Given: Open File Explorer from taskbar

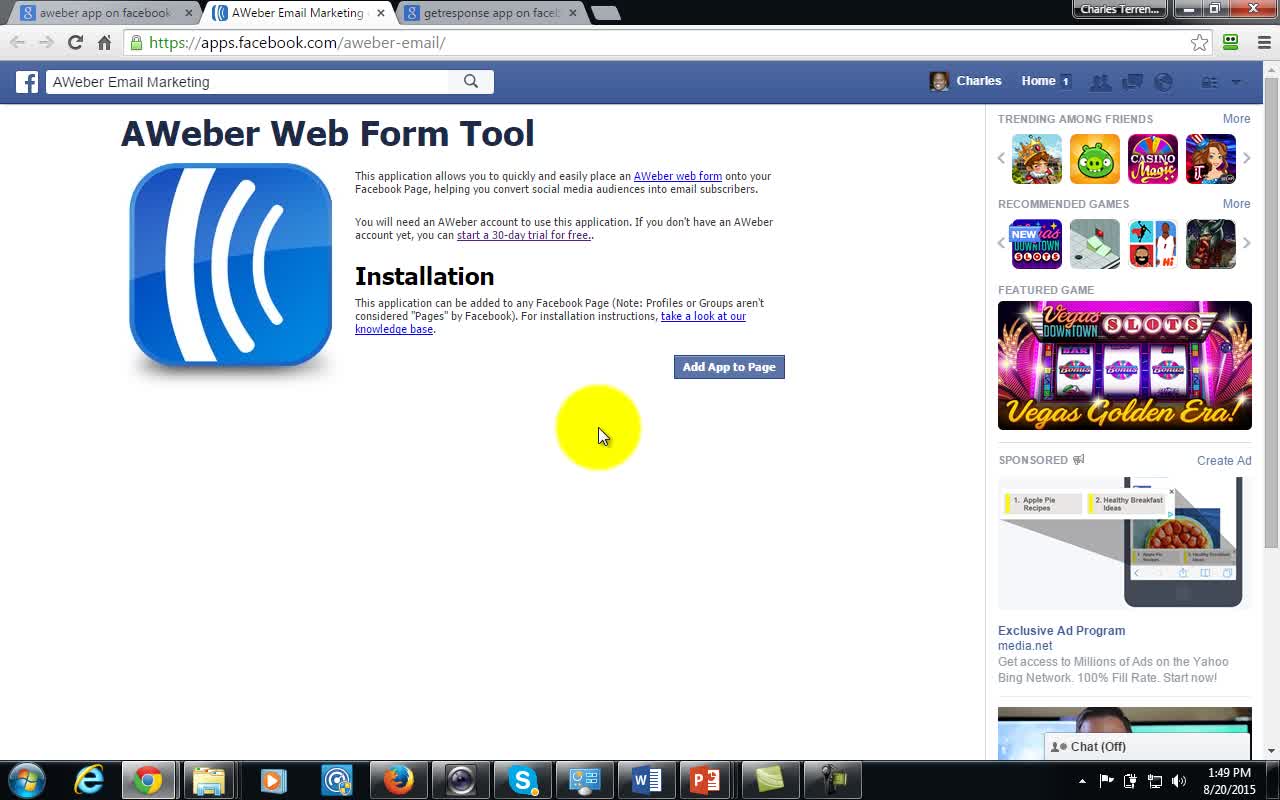Looking at the screenshot, I should coord(208,780).
